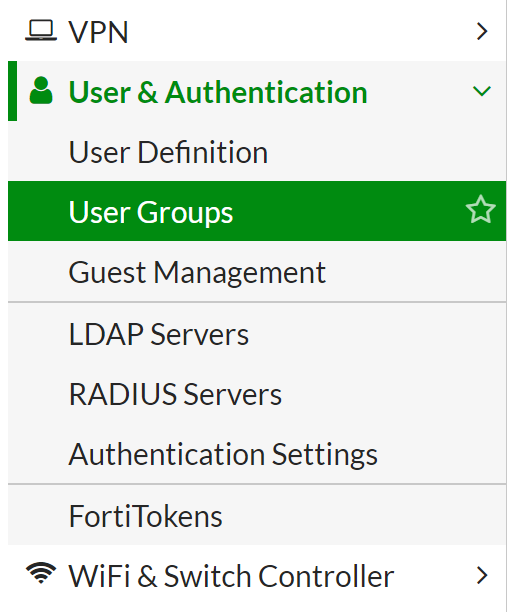Open the WiFi & Switch Controller menu label
507x612 pixels.
[231, 576]
